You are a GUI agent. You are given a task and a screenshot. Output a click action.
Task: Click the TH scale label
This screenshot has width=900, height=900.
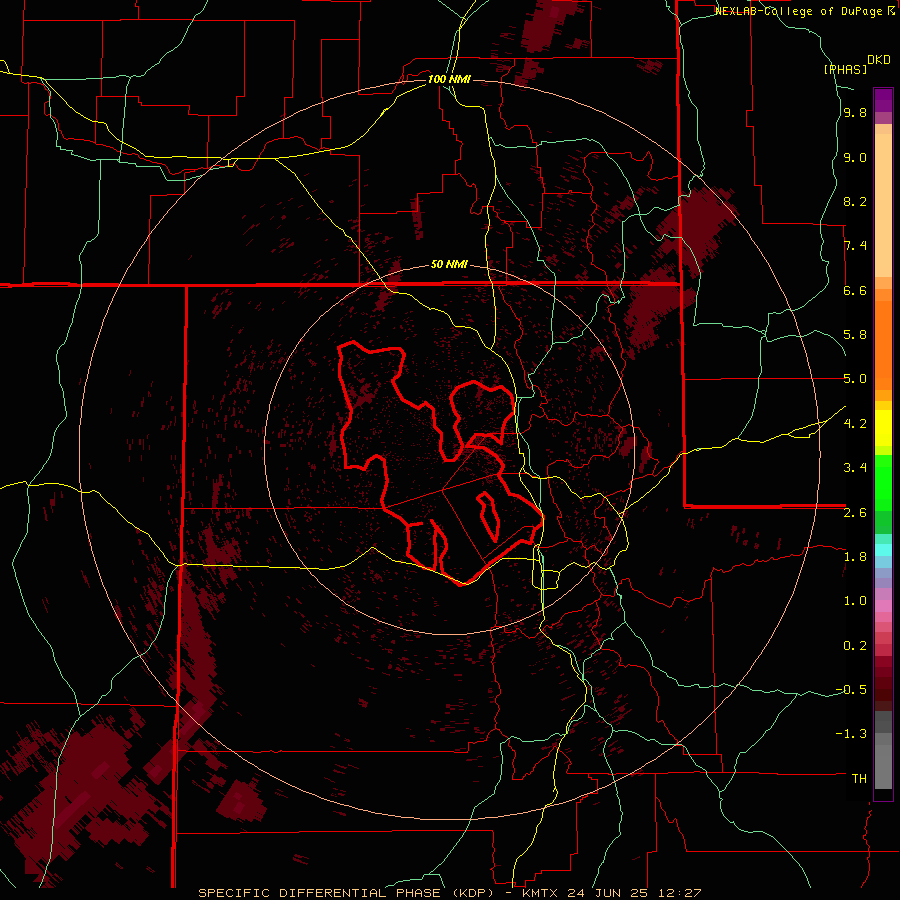[x=859, y=778]
